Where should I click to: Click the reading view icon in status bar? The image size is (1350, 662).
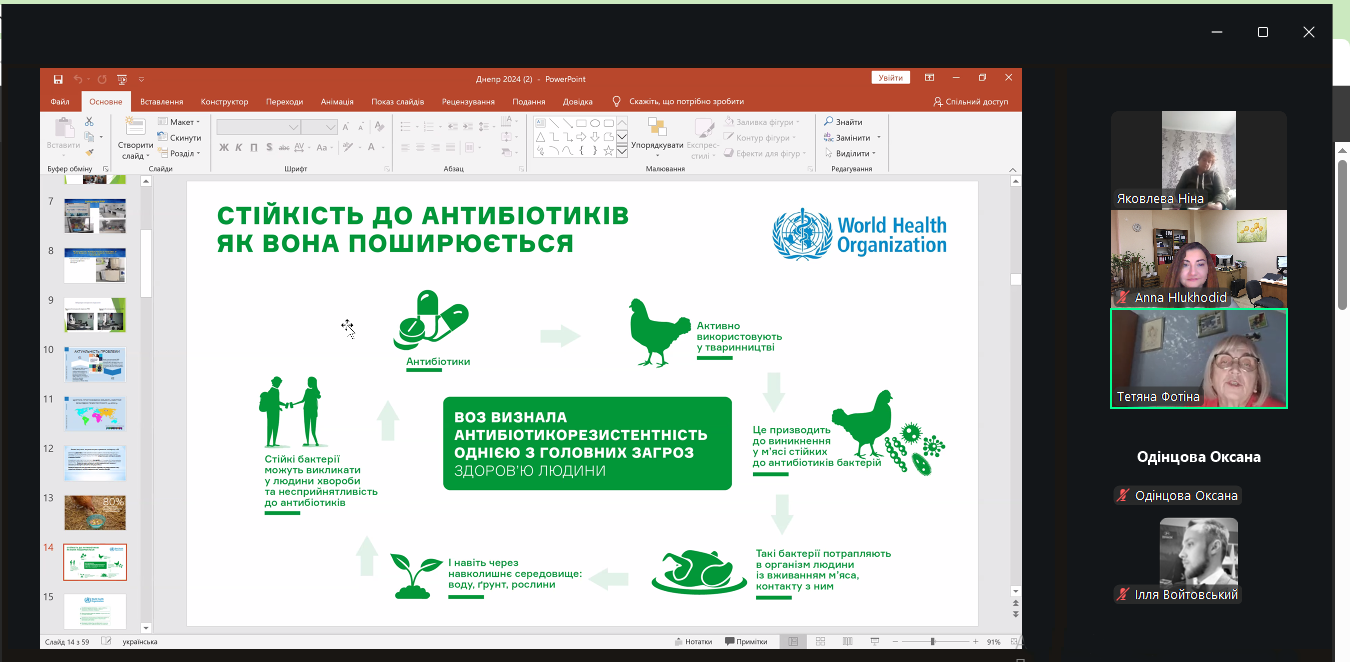(x=848, y=642)
